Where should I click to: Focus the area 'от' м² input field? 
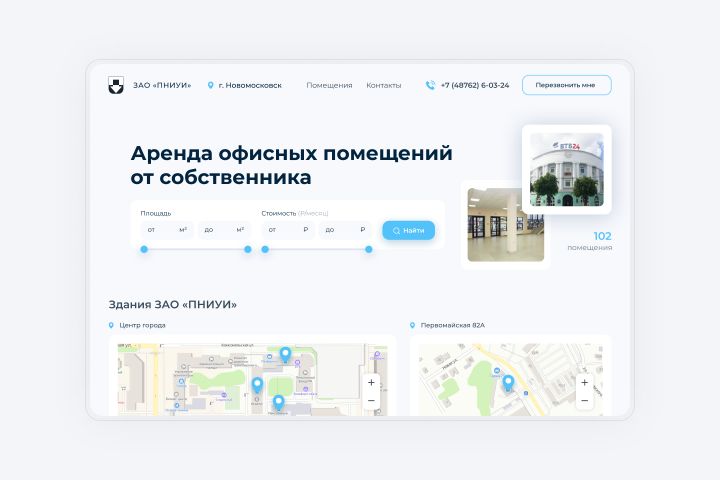tap(167, 230)
